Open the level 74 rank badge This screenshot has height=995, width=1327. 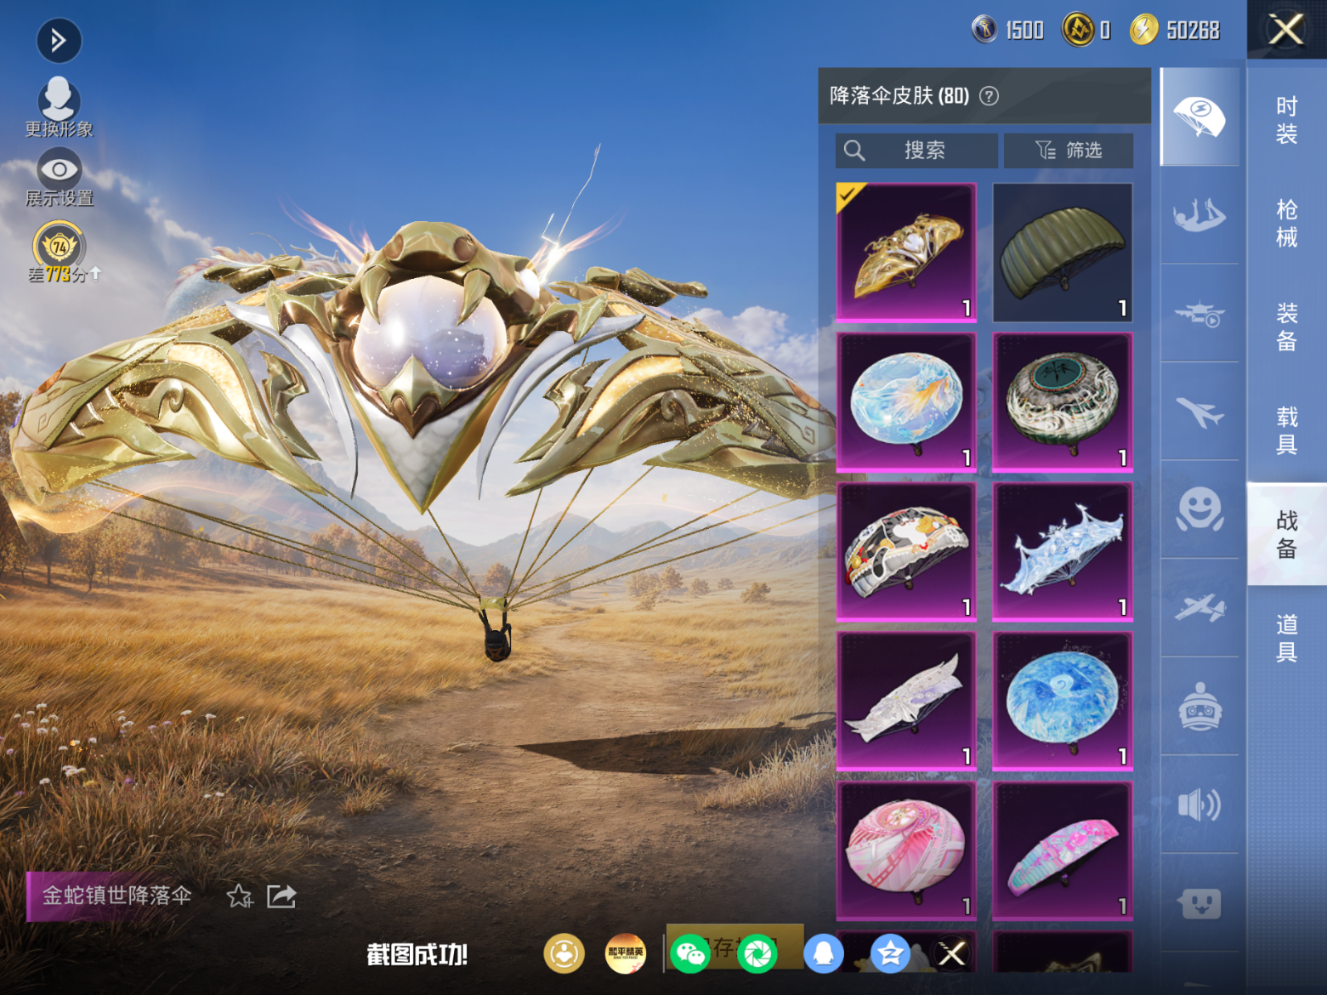point(60,246)
